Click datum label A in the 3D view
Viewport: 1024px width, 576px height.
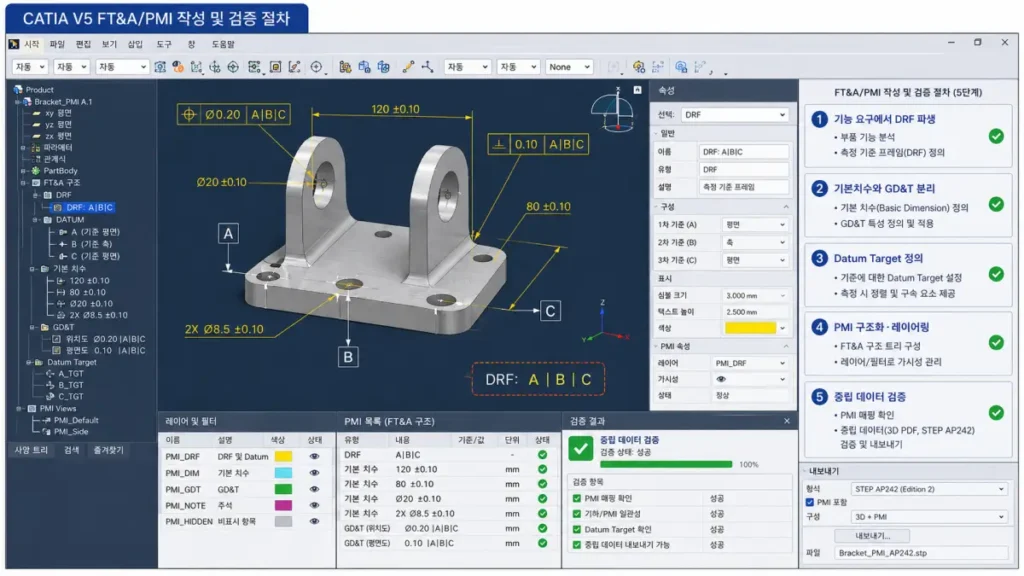228,234
